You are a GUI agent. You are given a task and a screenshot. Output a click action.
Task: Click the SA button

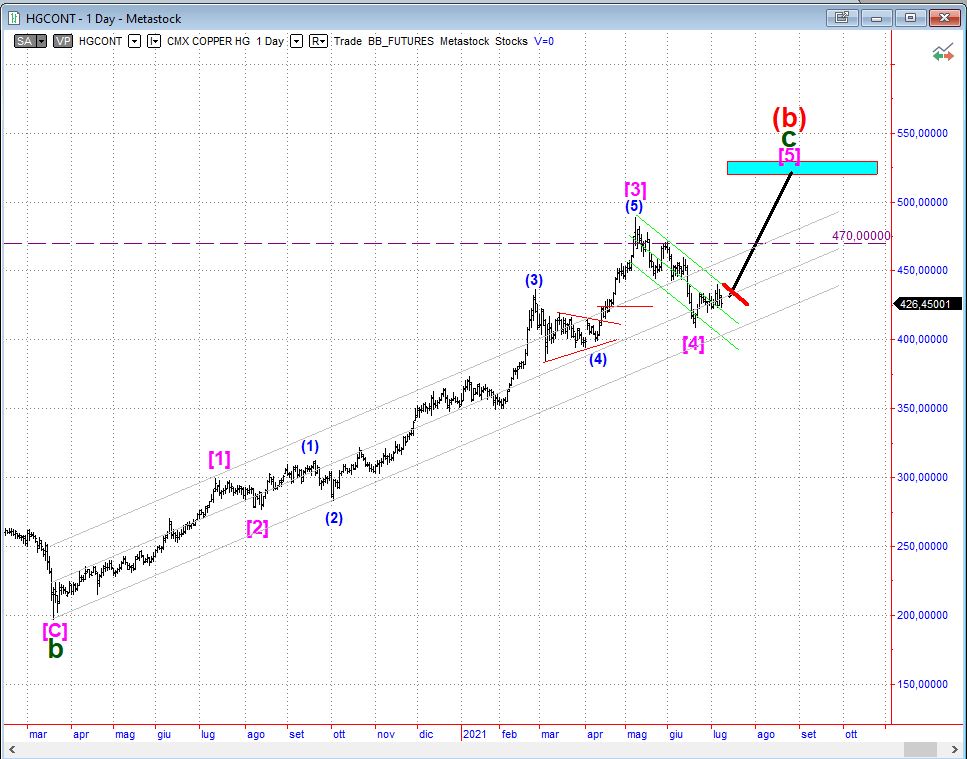click(x=25, y=41)
